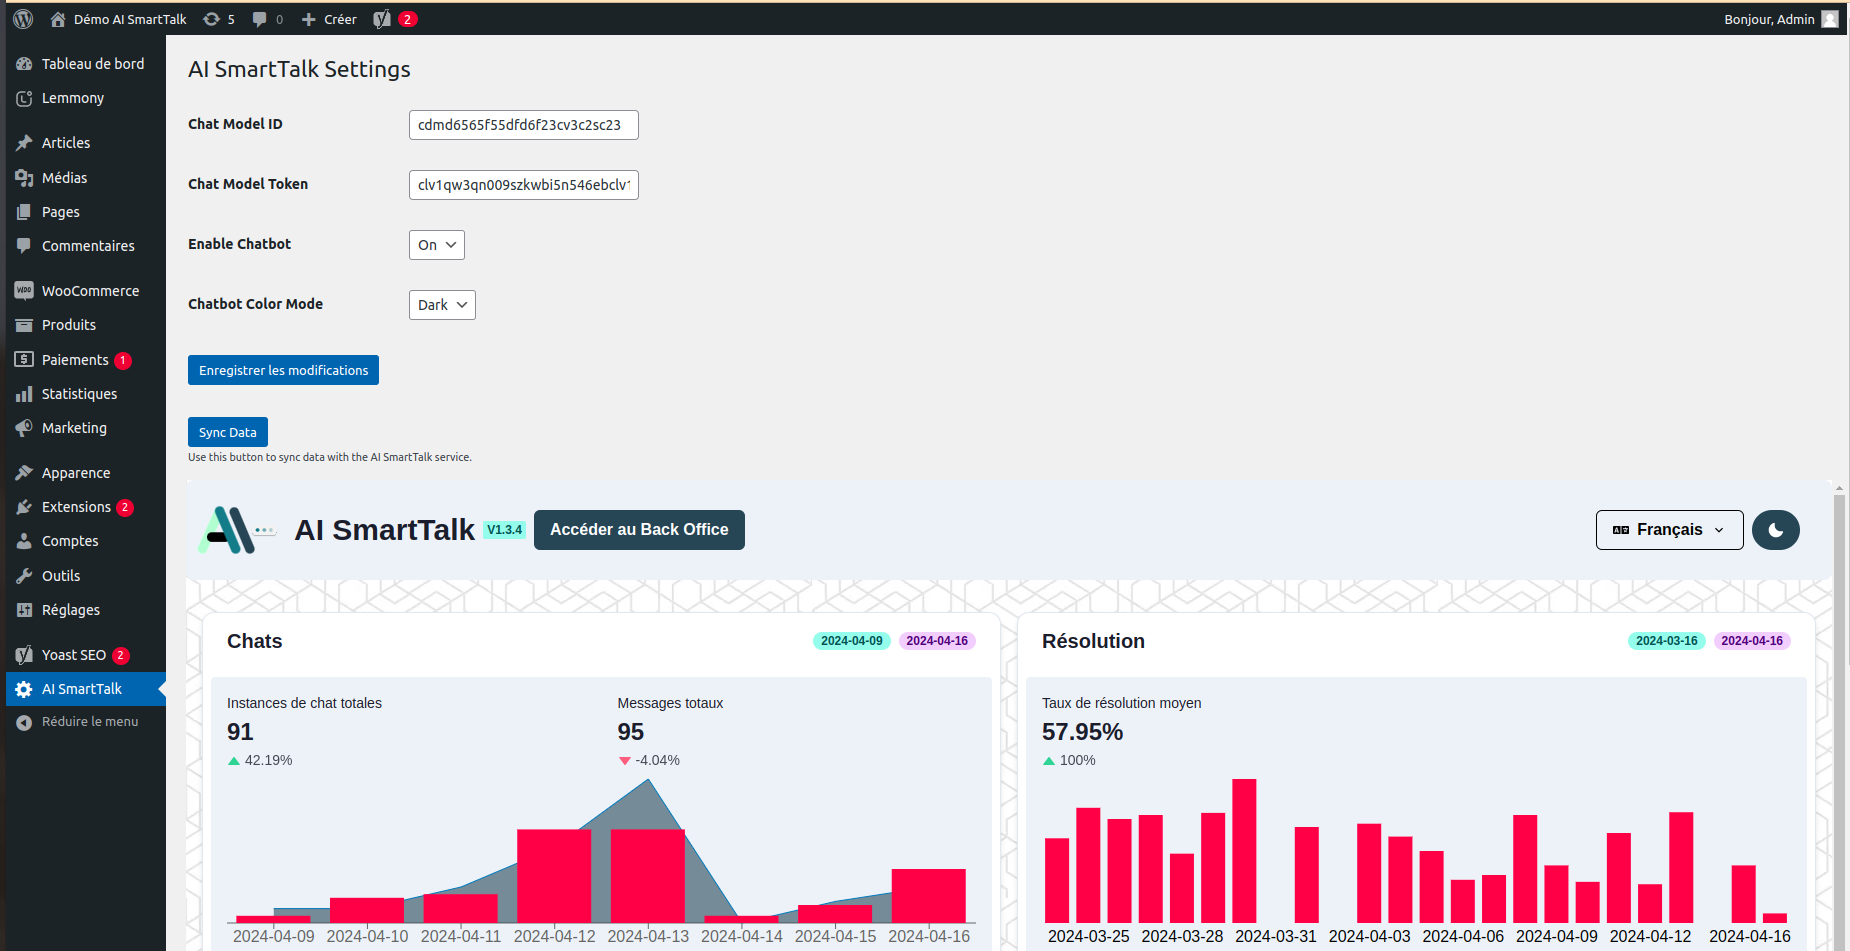This screenshot has width=1850, height=951.
Task: Open the WordPress logo menu
Action: (x=23, y=19)
